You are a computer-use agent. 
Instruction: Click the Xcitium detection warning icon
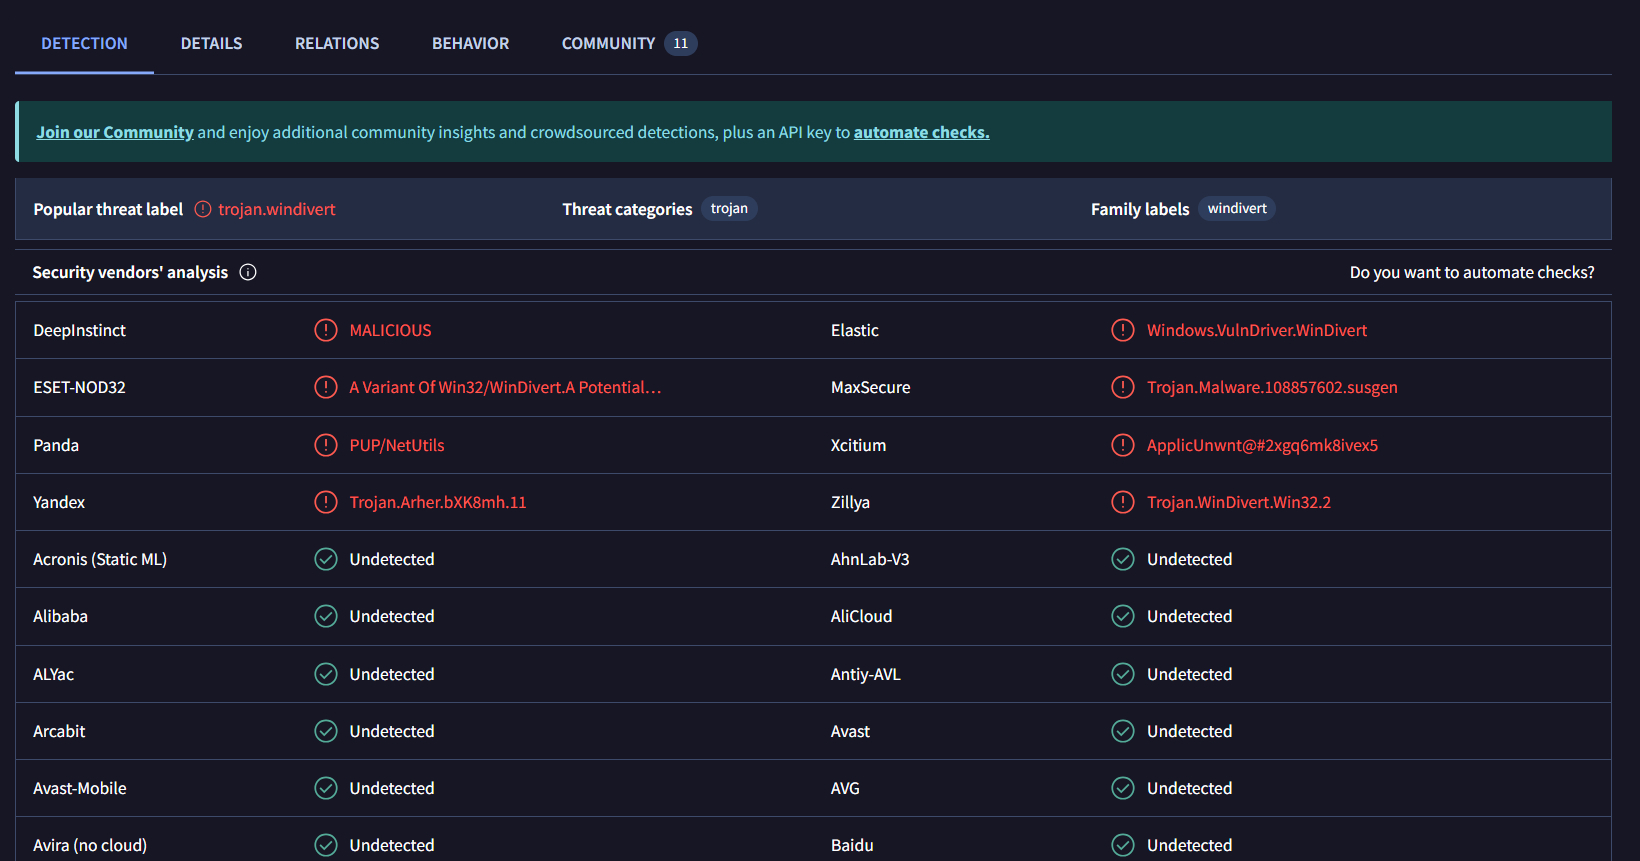[1123, 445]
